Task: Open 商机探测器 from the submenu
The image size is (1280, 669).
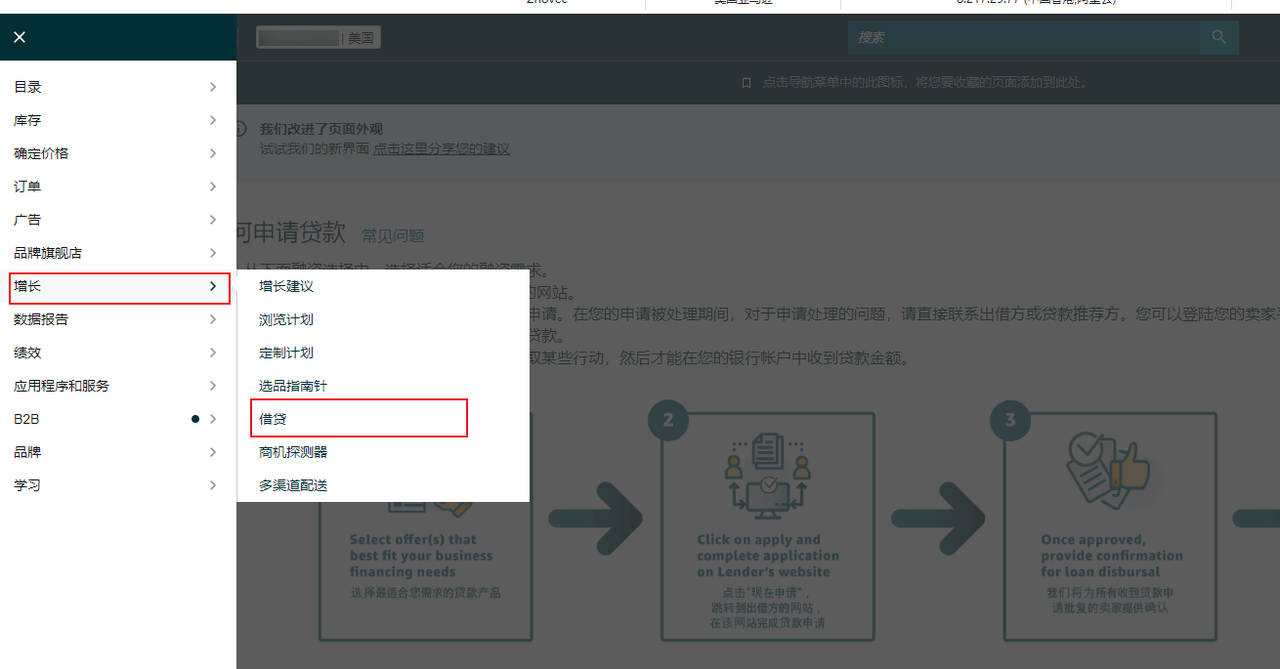Action: [x=293, y=452]
